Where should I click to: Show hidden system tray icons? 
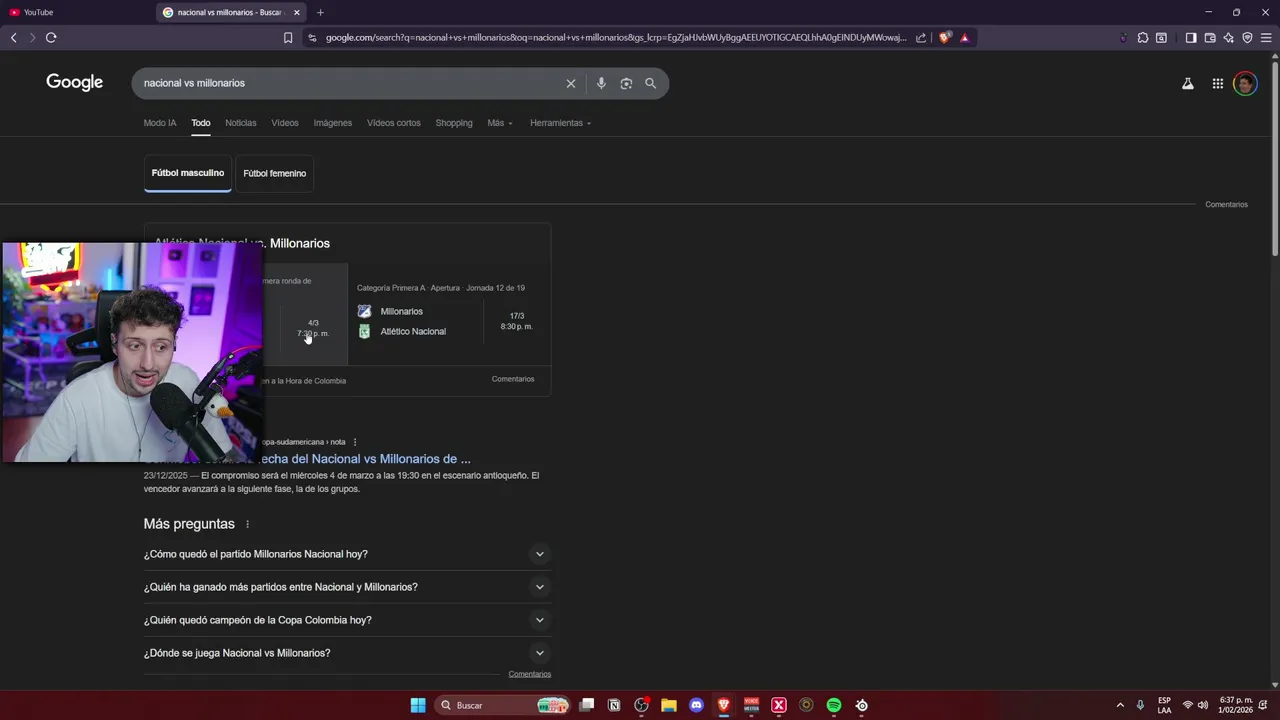click(x=1120, y=705)
